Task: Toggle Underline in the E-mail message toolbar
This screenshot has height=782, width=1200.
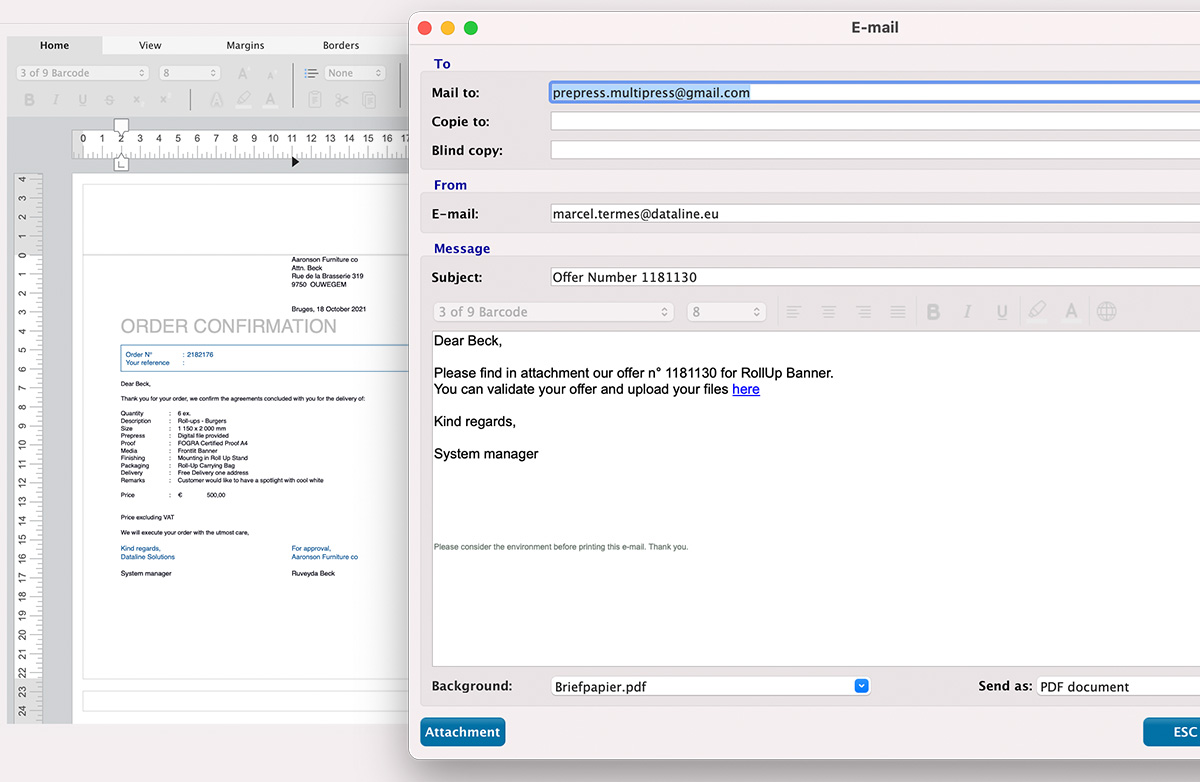Action: (x=1002, y=312)
